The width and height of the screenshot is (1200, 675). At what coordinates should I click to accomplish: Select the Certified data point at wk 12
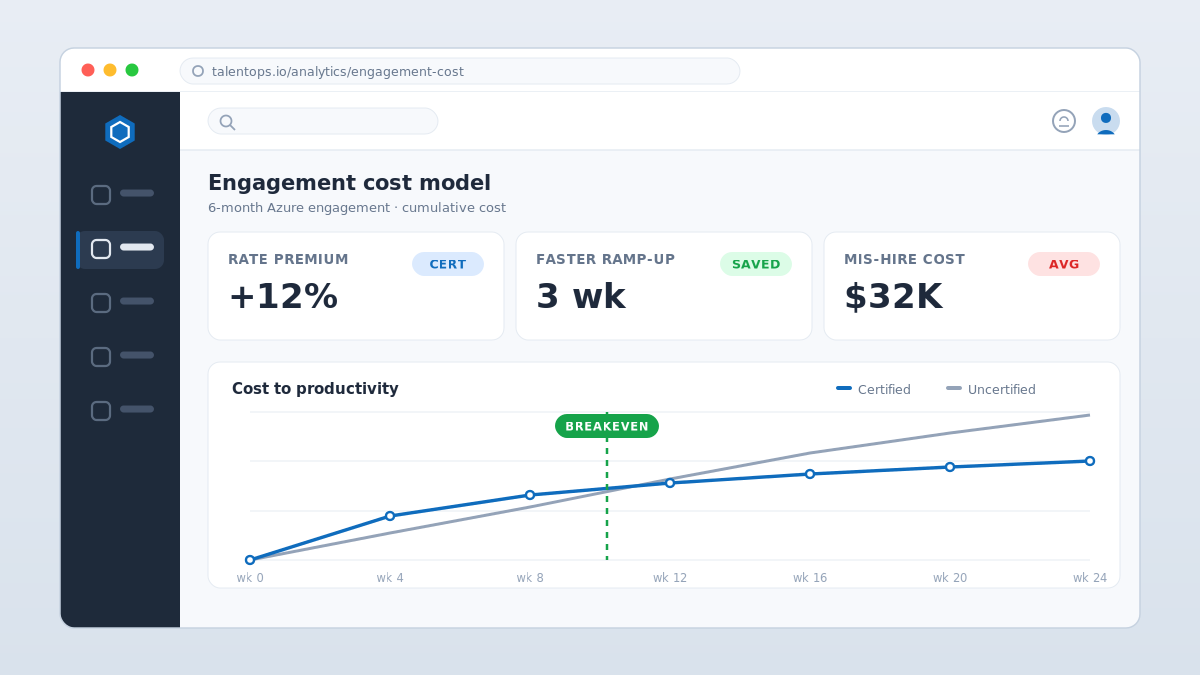pyautogui.click(x=670, y=483)
